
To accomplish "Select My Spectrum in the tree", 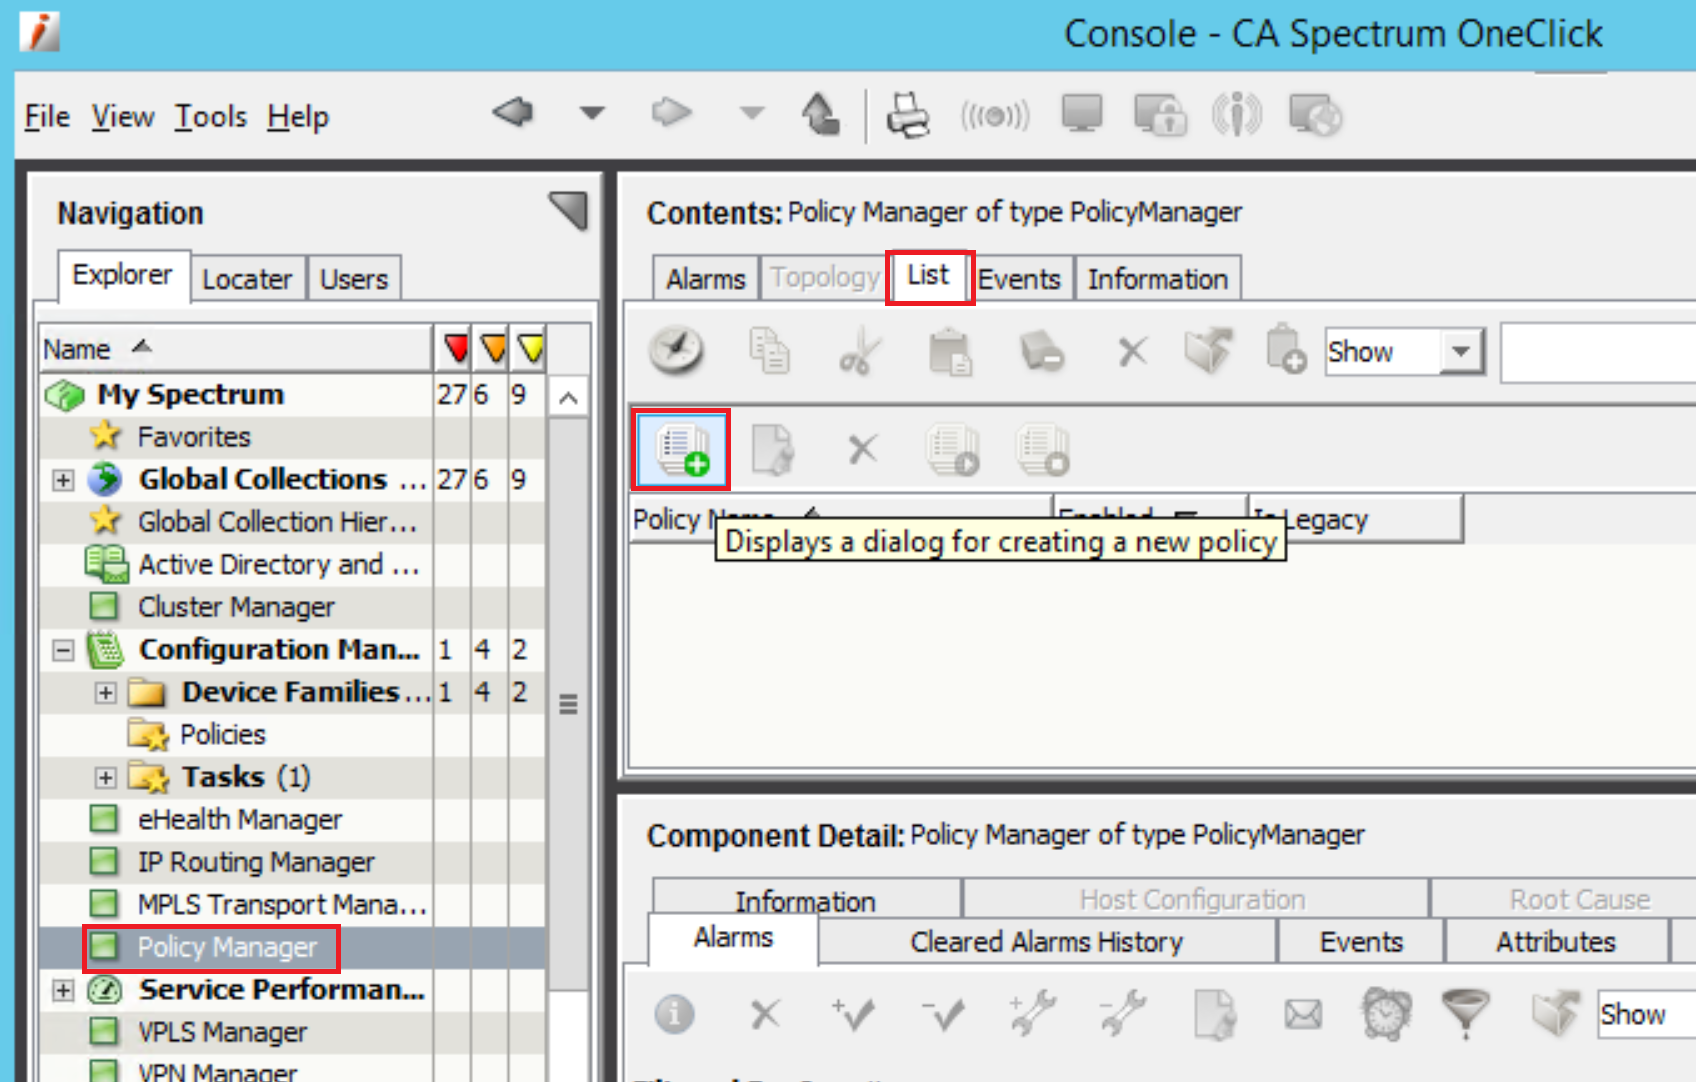I will (190, 394).
